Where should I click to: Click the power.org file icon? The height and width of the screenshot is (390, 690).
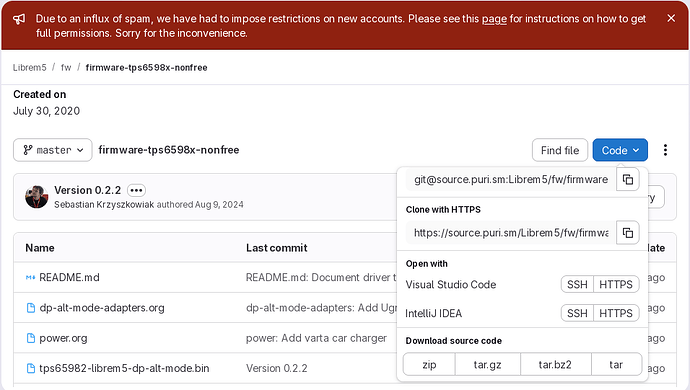pos(31,338)
